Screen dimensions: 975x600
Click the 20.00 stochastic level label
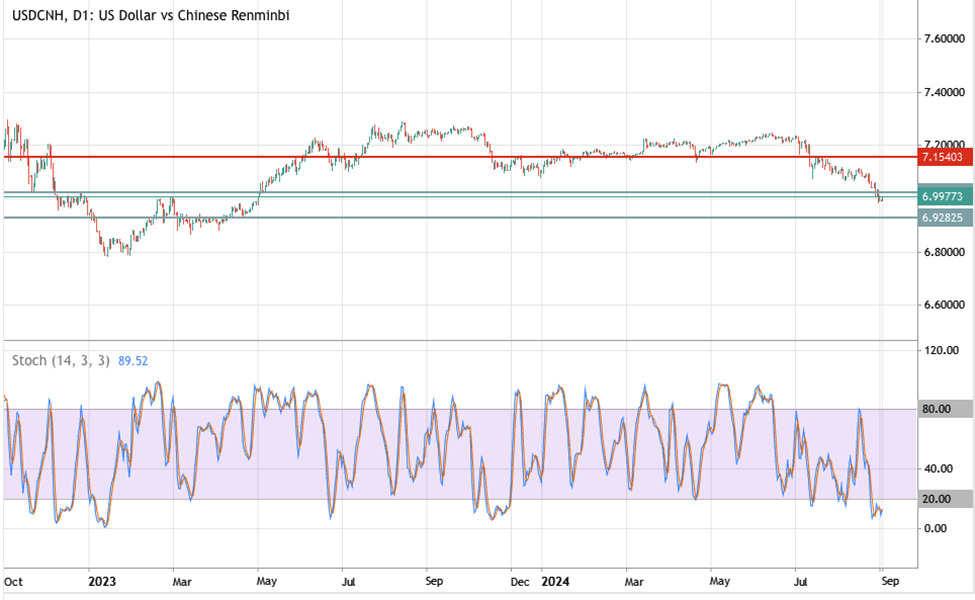click(x=945, y=499)
